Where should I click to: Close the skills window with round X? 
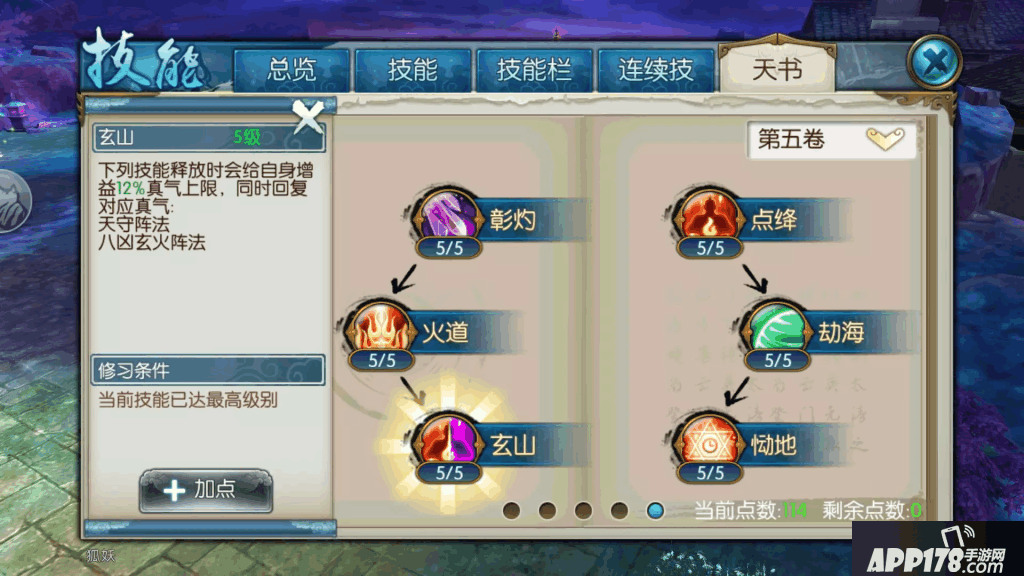click(935, 63)
